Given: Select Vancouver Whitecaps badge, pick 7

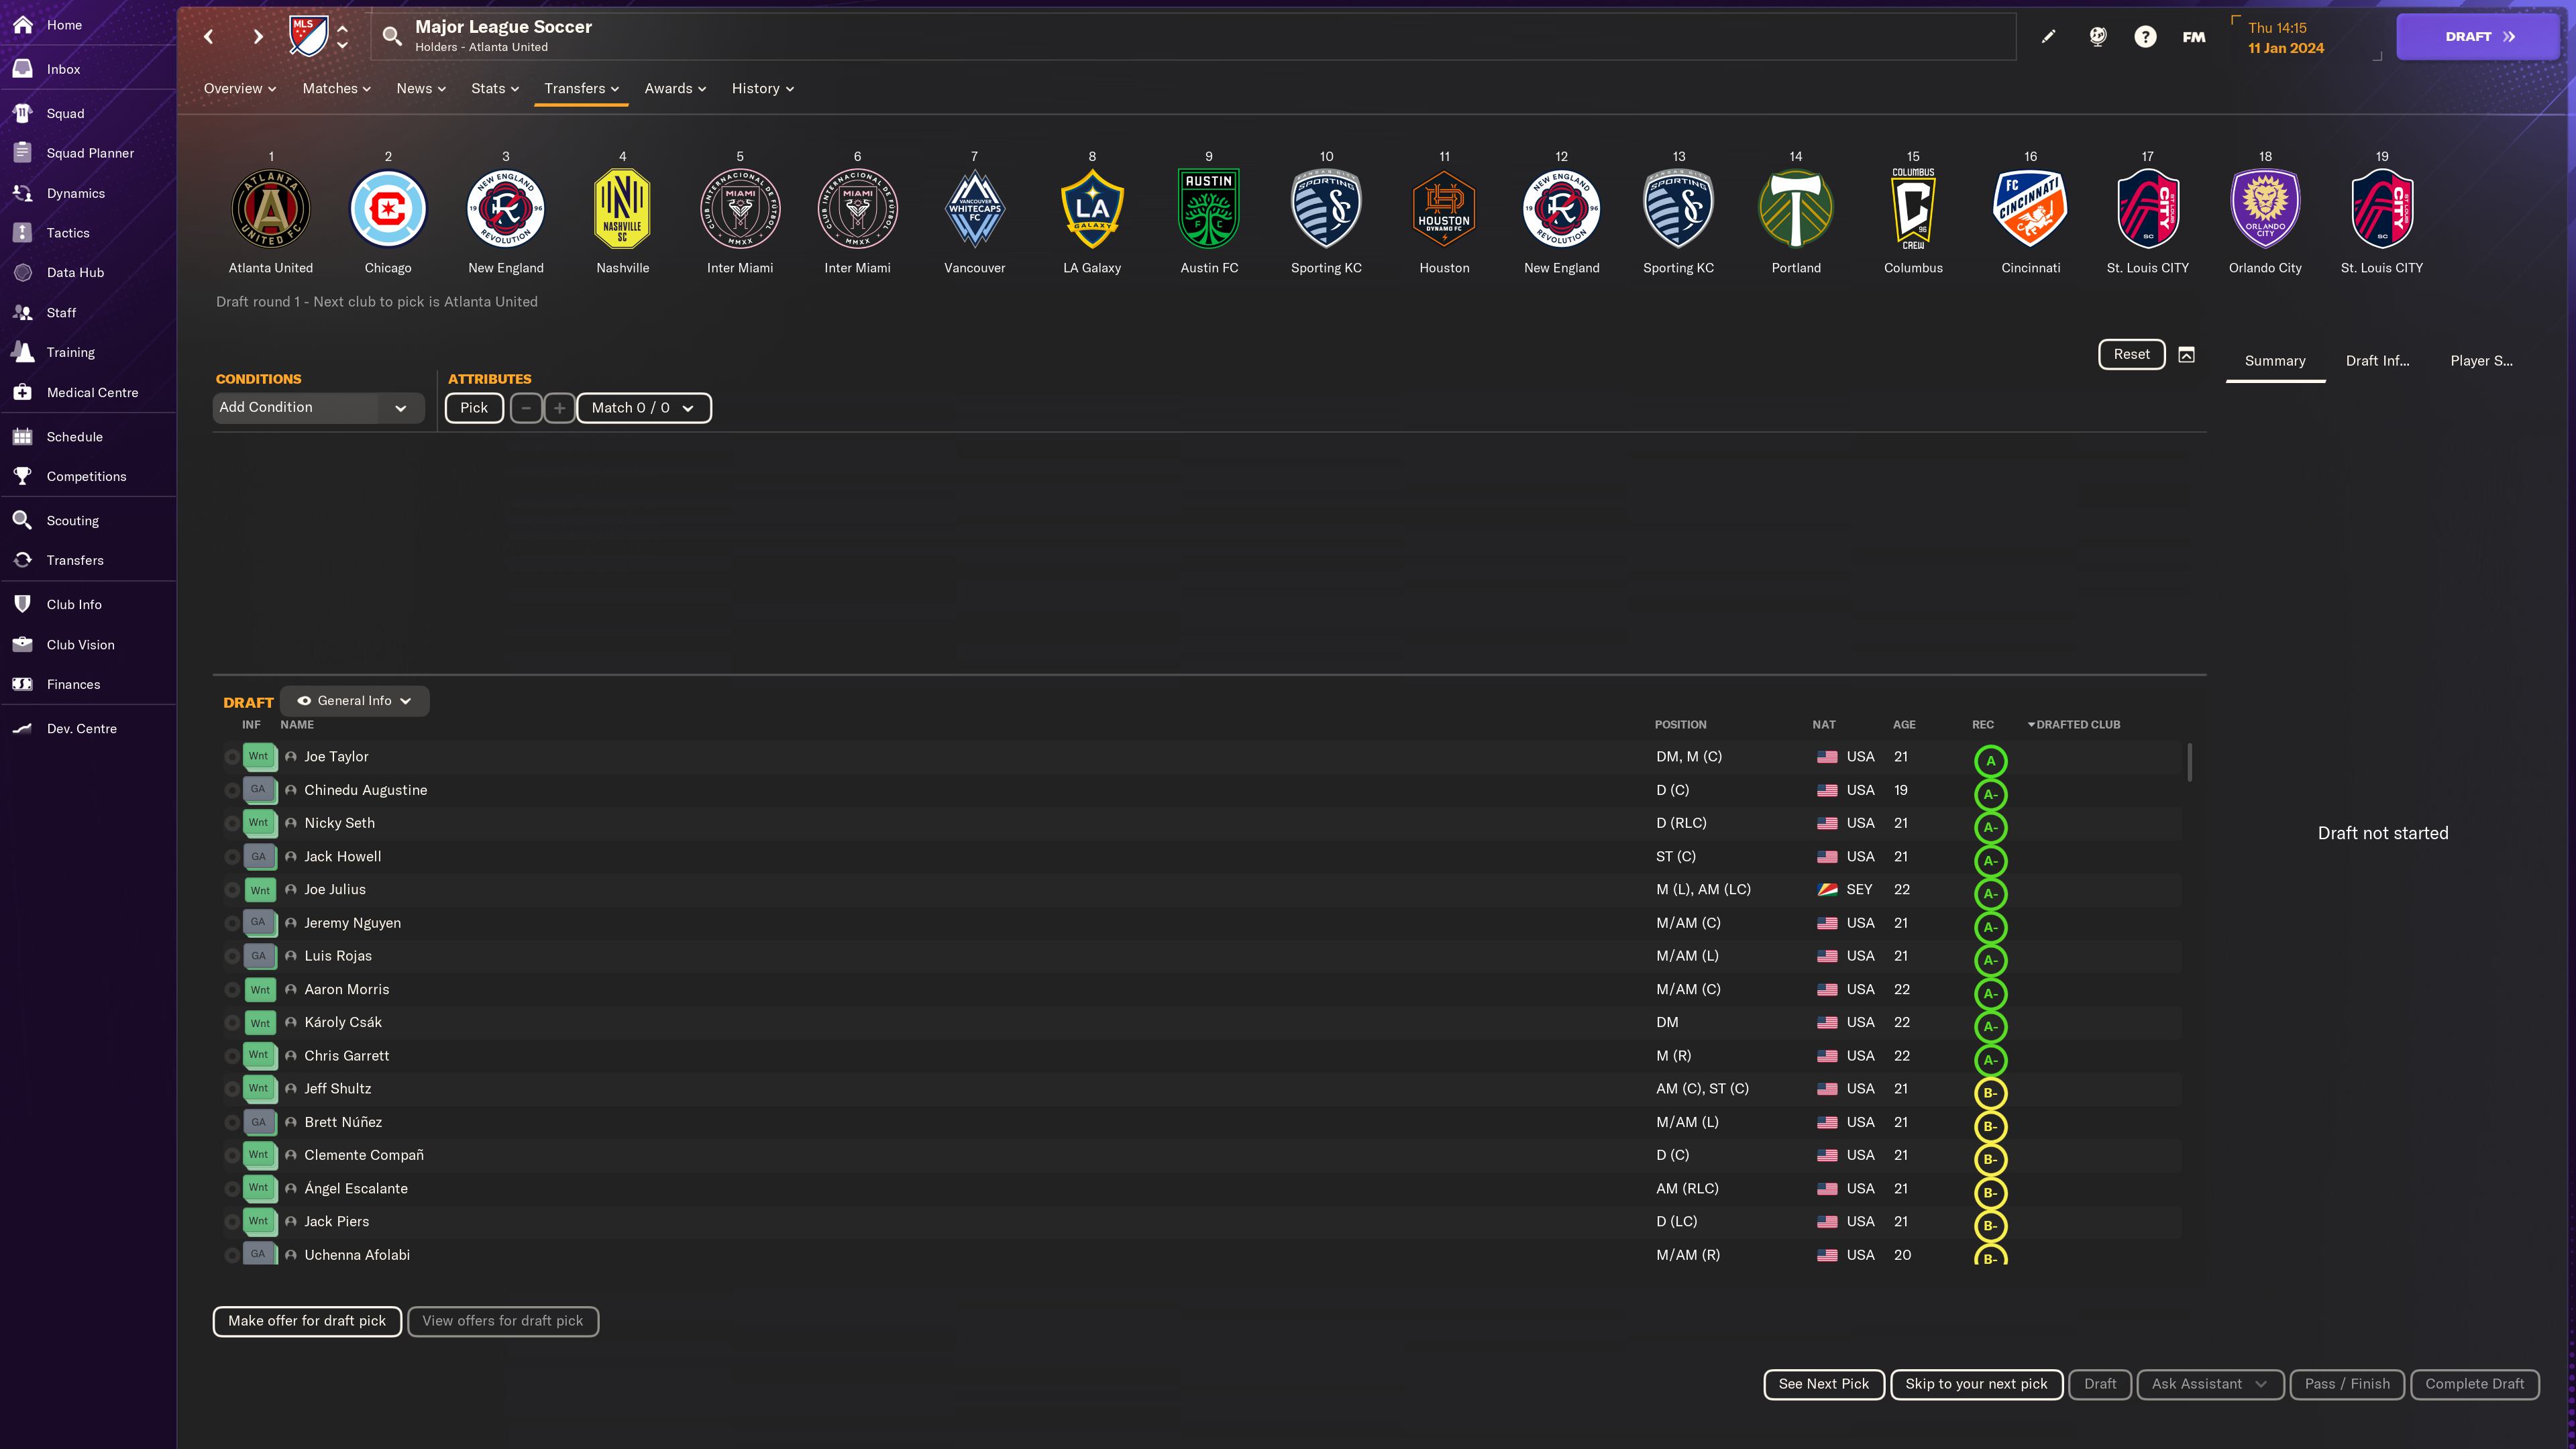Looking at the screenshot, I should (x=974, y=209).
